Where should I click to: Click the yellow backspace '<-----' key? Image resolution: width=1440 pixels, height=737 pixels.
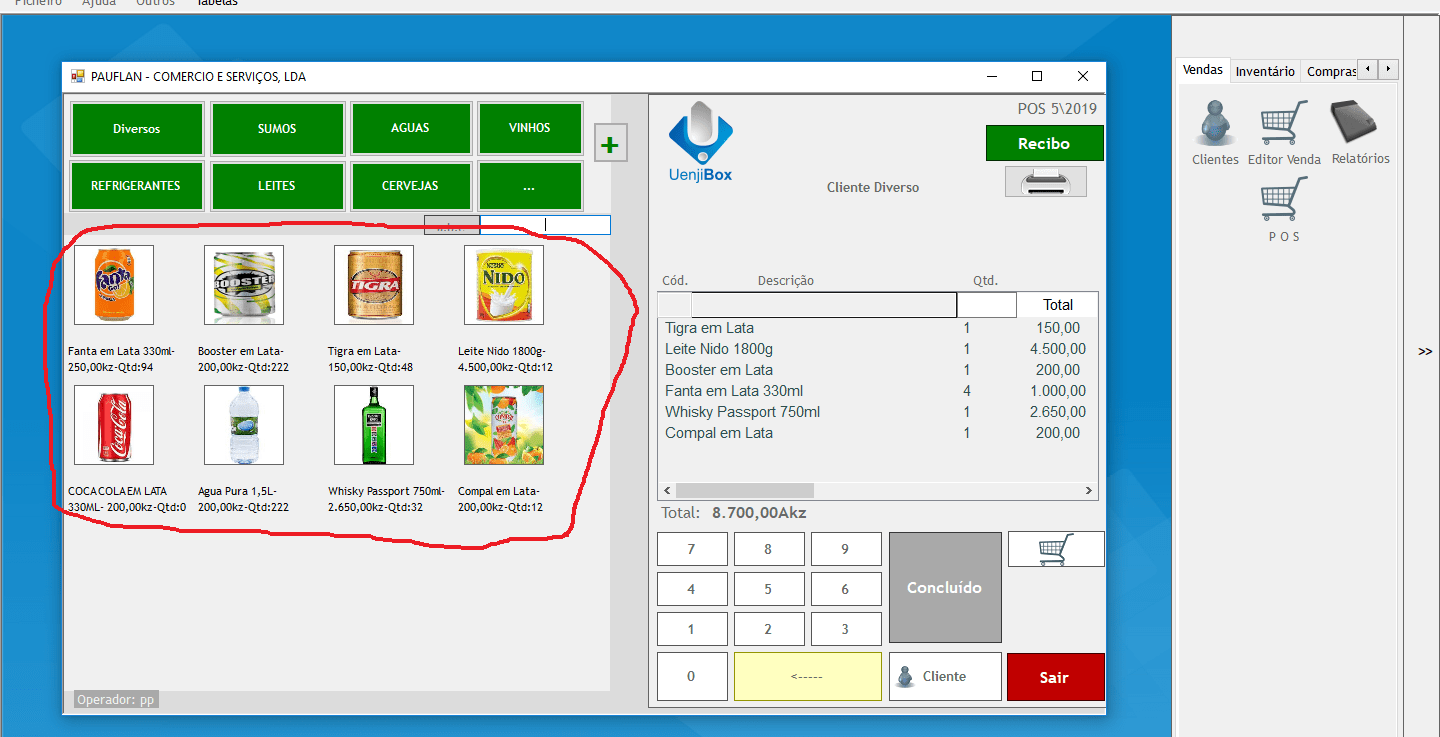pyautogui.click(x=808, y=676)
